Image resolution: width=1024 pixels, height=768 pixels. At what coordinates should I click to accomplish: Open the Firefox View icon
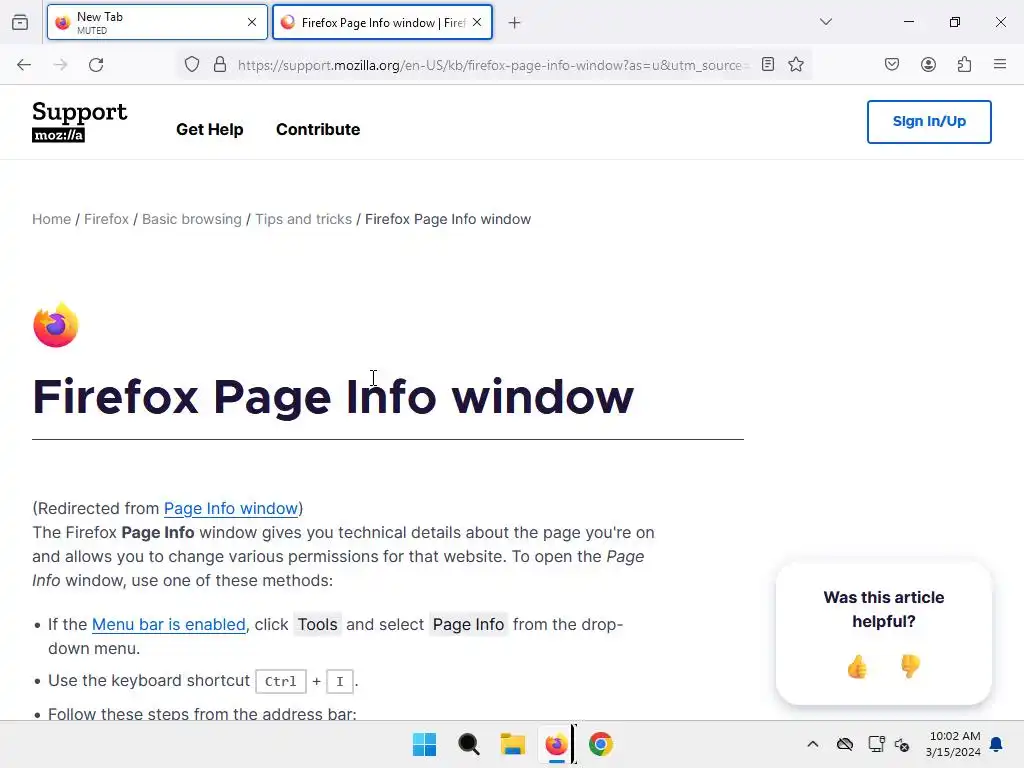pos(20,22)
